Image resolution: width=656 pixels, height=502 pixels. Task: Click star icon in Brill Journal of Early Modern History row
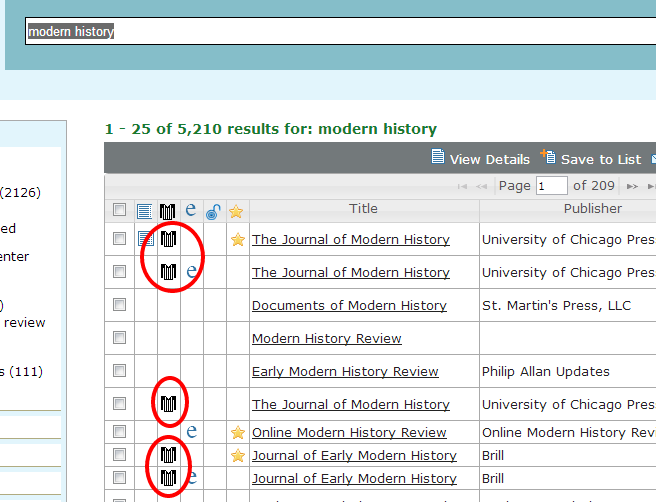pos(238,455)
